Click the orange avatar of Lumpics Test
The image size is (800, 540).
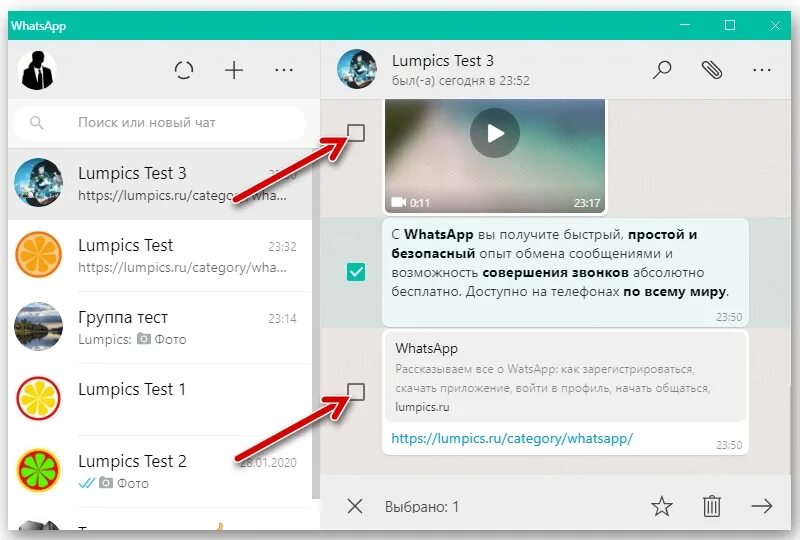[38, 255]
